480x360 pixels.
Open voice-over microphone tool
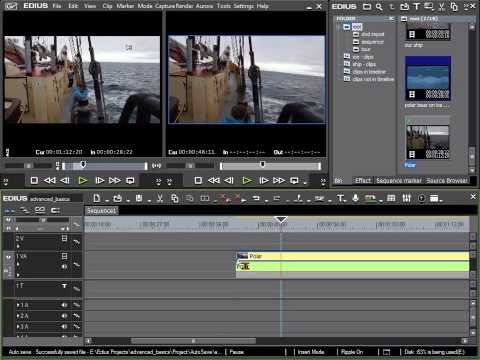click(x=356, y=198)
